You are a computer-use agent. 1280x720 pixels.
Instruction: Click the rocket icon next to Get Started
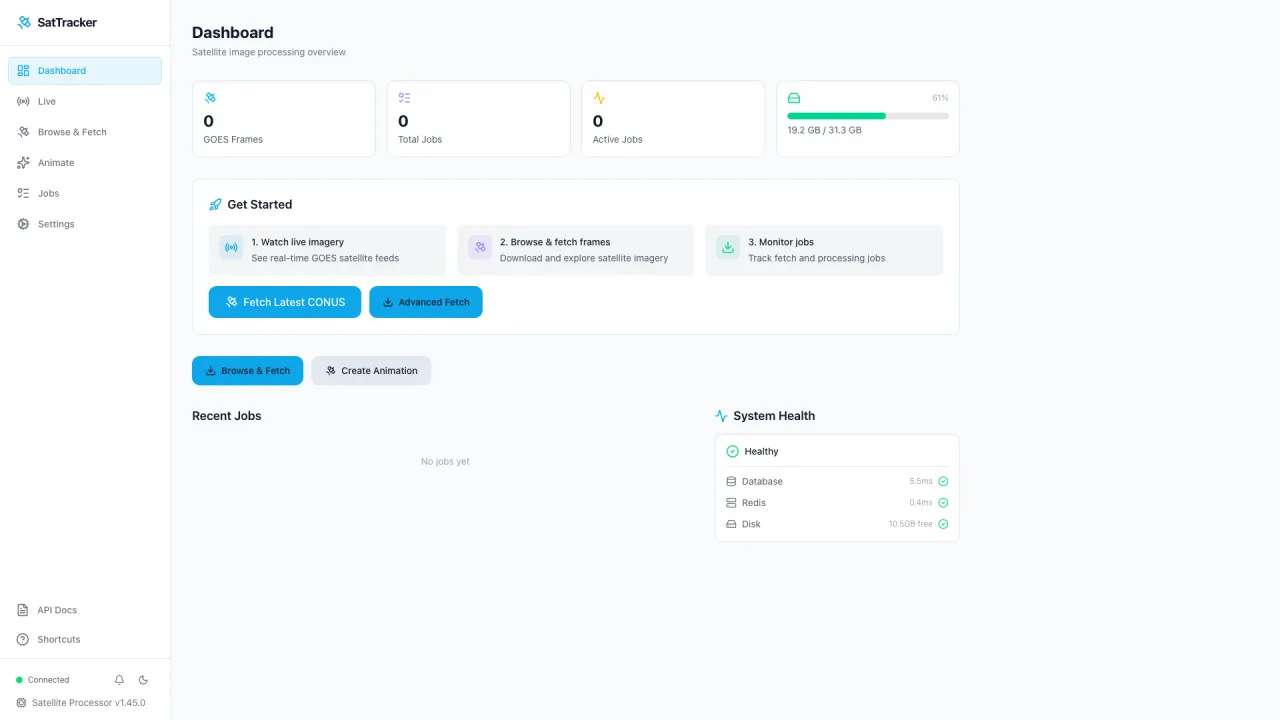coord(215,204)
